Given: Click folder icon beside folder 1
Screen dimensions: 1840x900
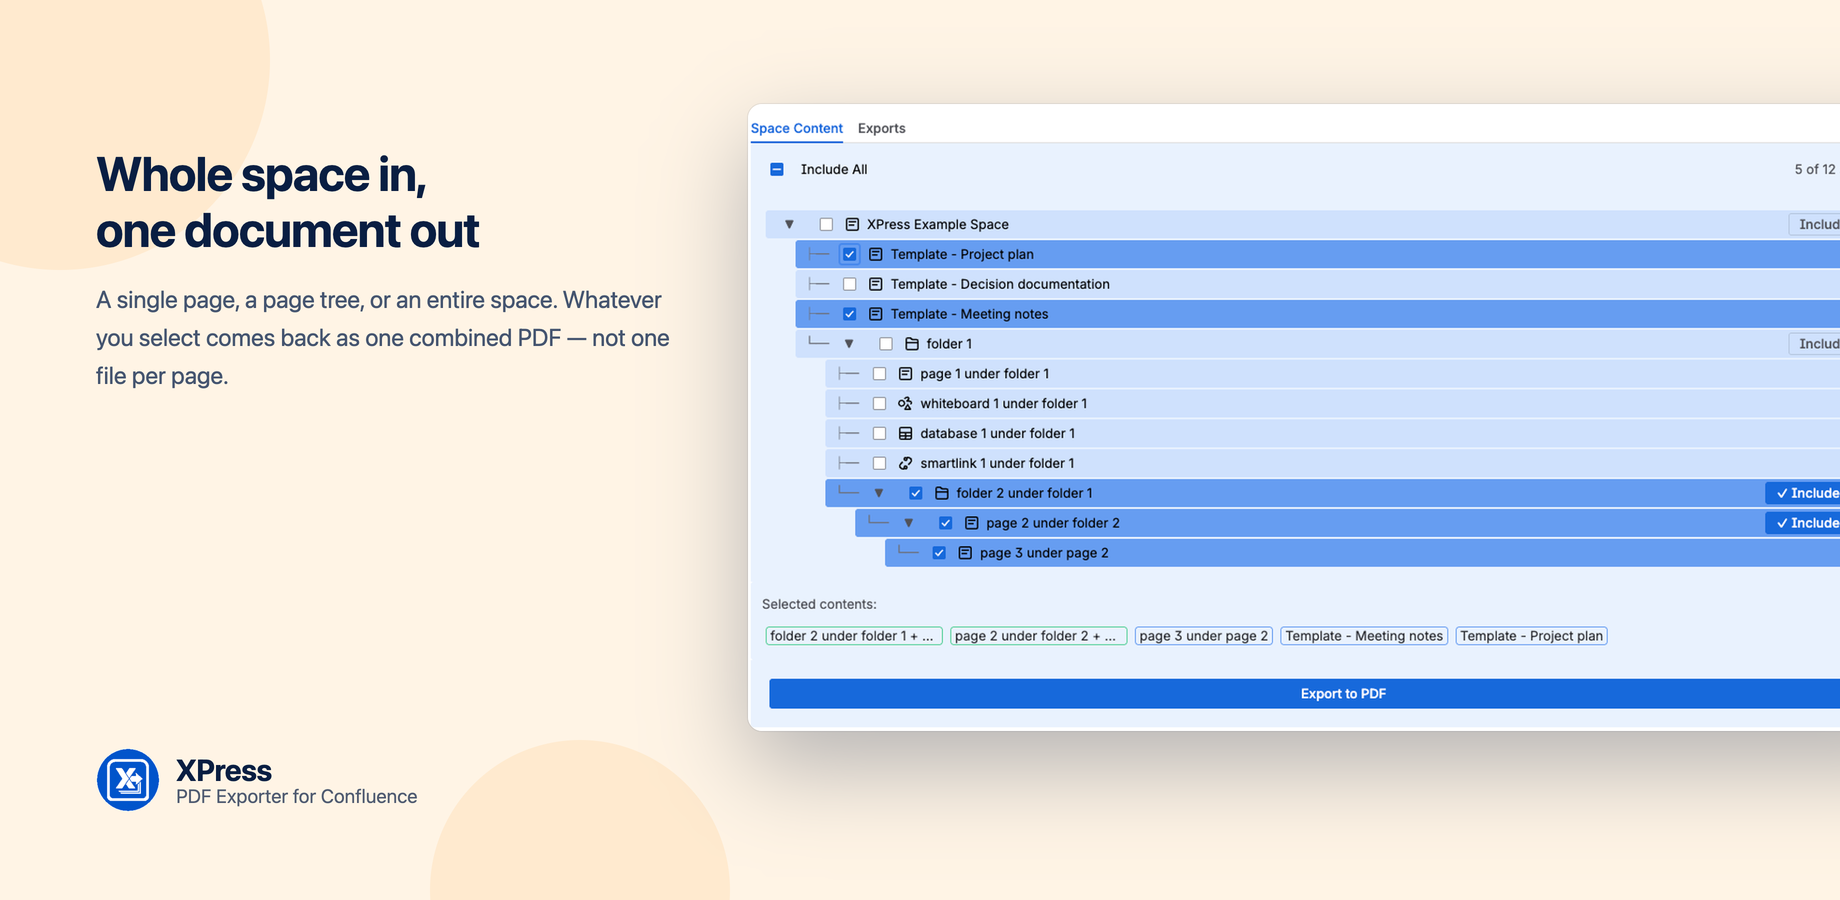Looking at the screenshot, I should tap(912, 344).
